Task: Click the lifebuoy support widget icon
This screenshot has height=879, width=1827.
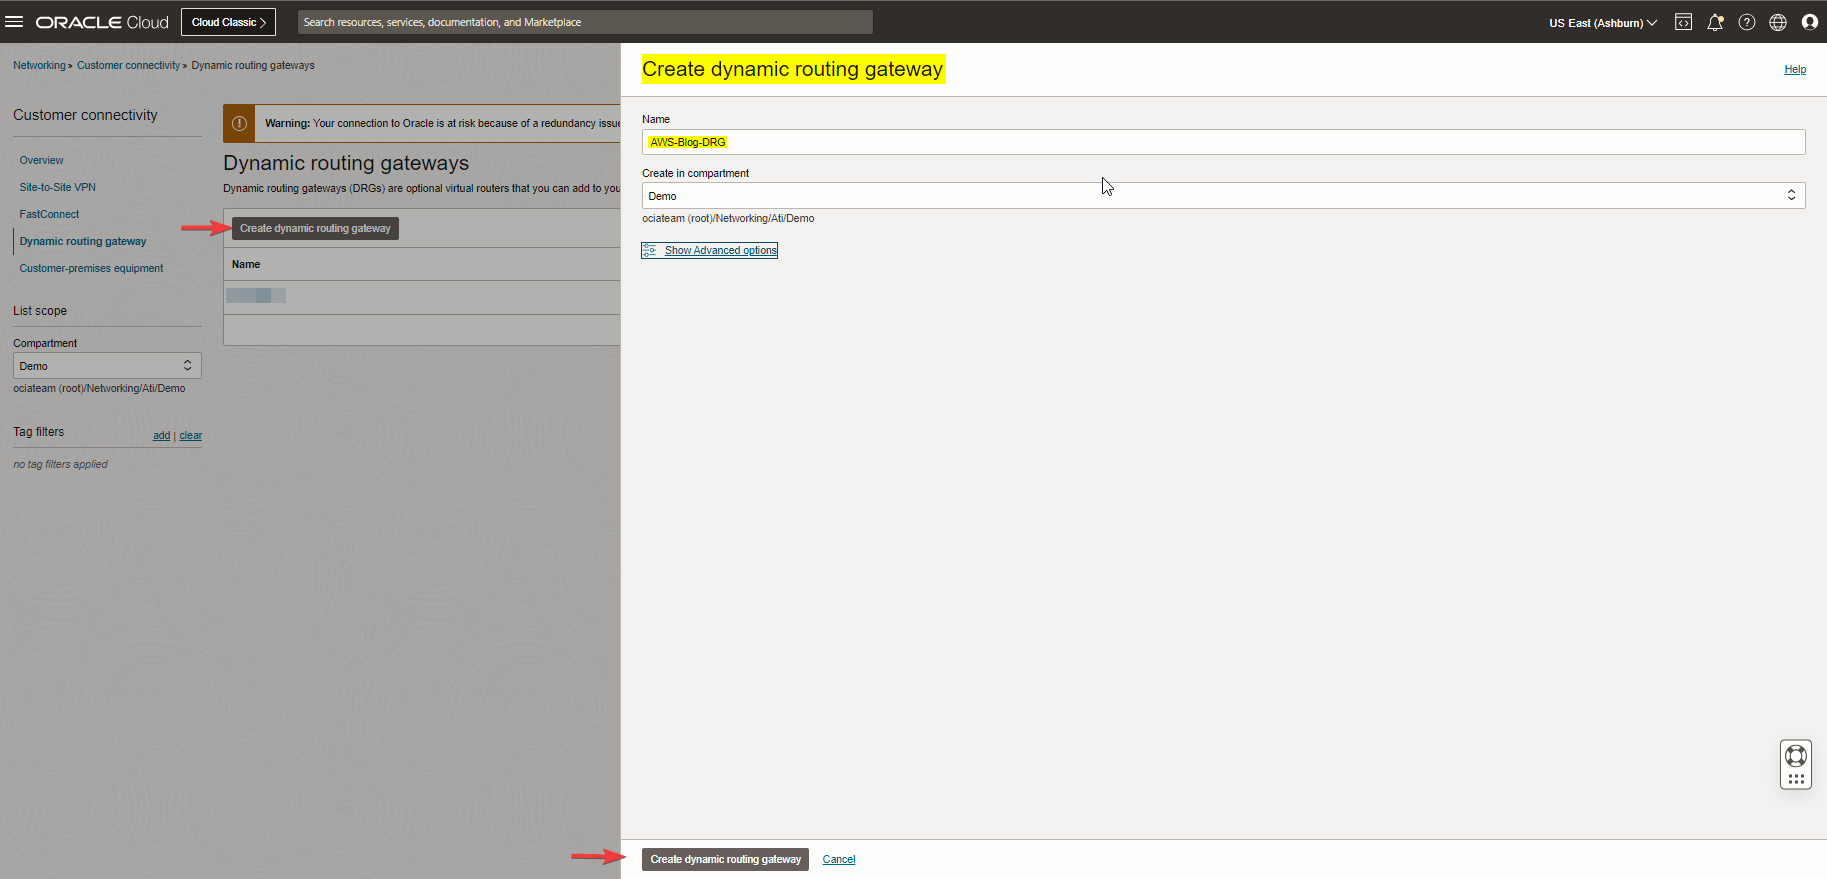Action: coord(1796,756)
